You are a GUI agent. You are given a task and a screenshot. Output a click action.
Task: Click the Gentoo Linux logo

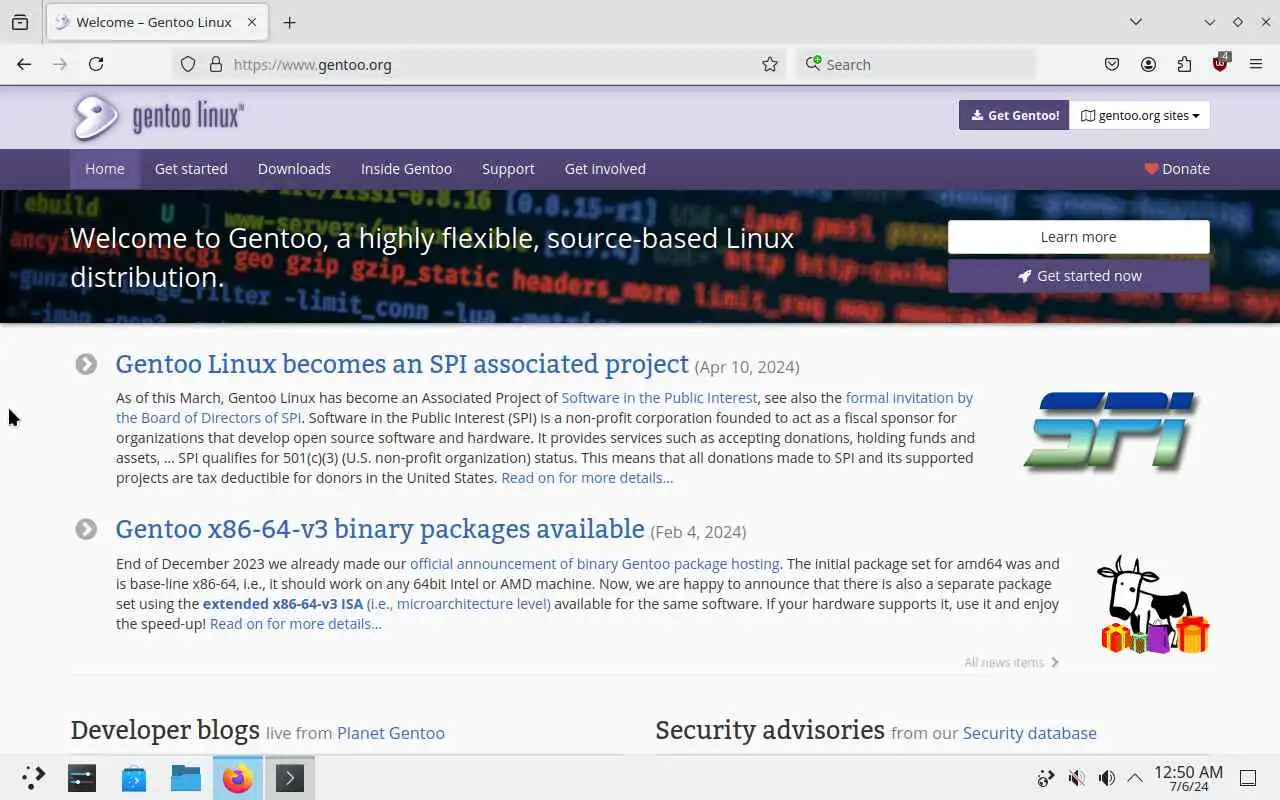click(x=158, y=117)
